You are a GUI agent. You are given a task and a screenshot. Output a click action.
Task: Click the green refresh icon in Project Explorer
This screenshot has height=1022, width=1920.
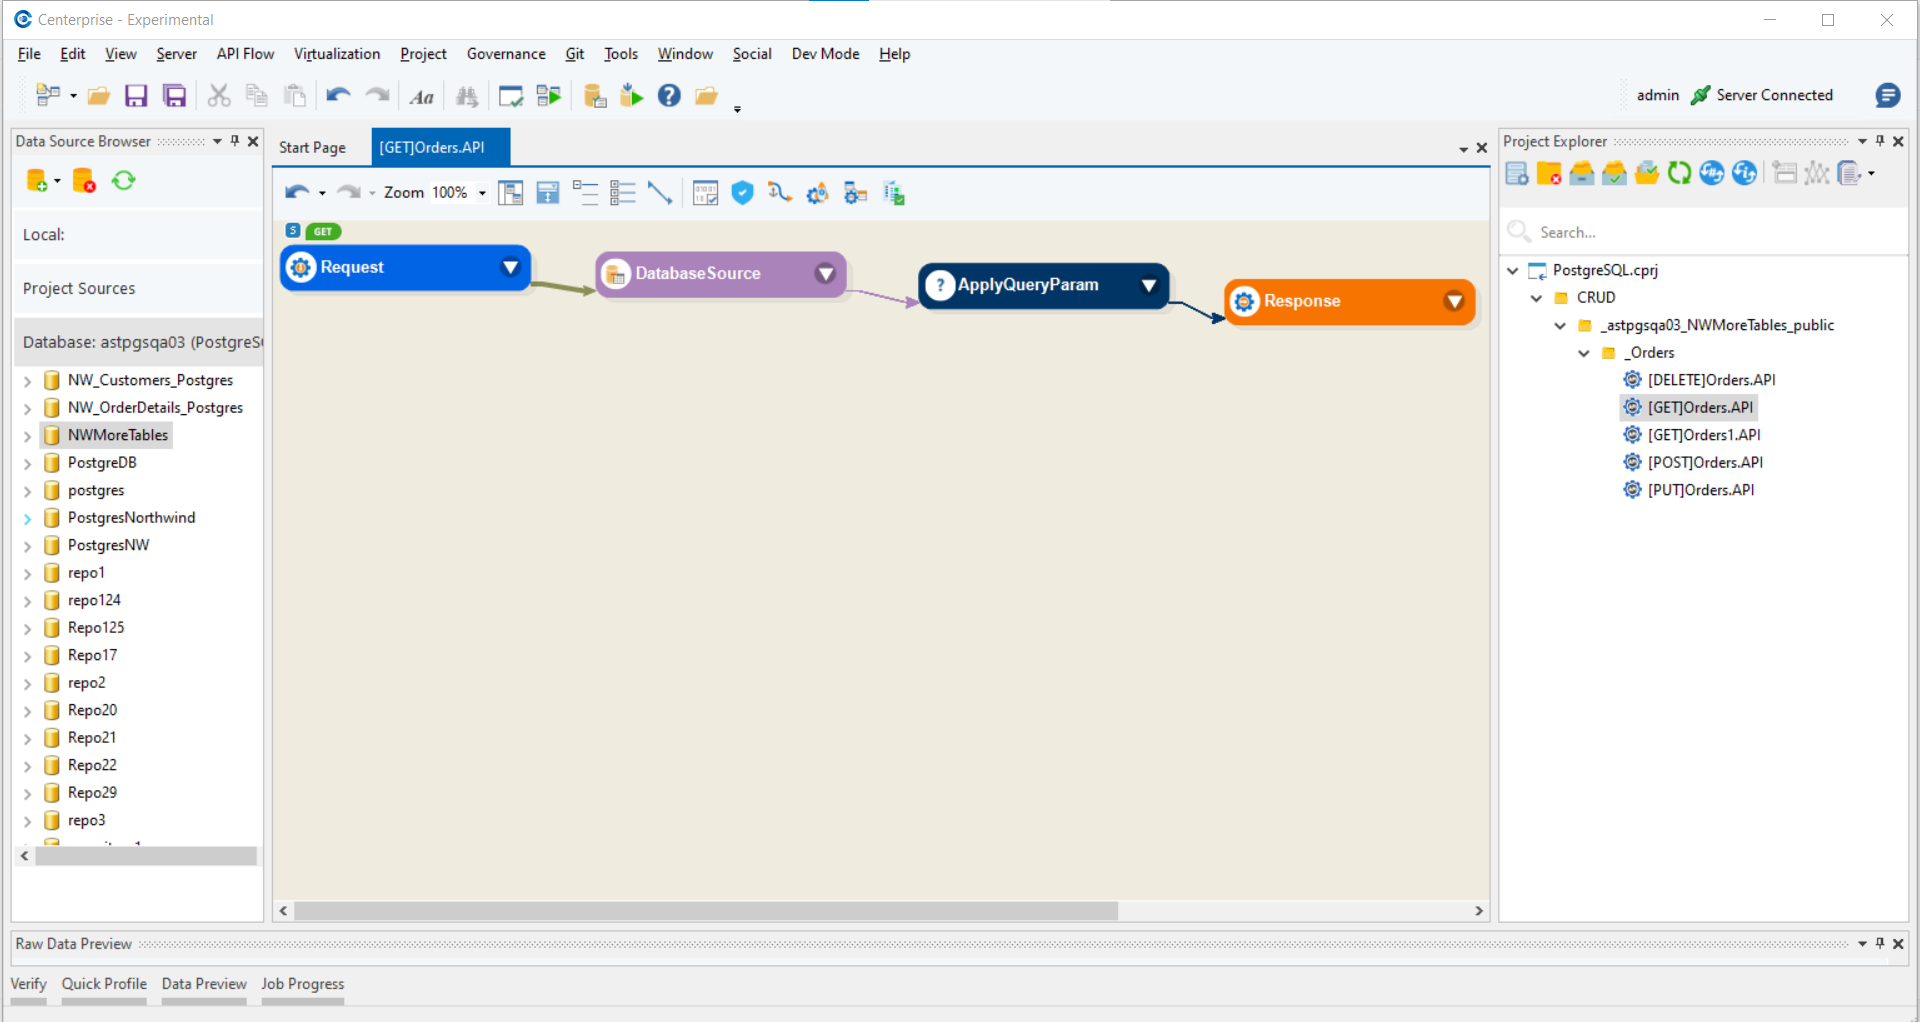click(1679, 174)
